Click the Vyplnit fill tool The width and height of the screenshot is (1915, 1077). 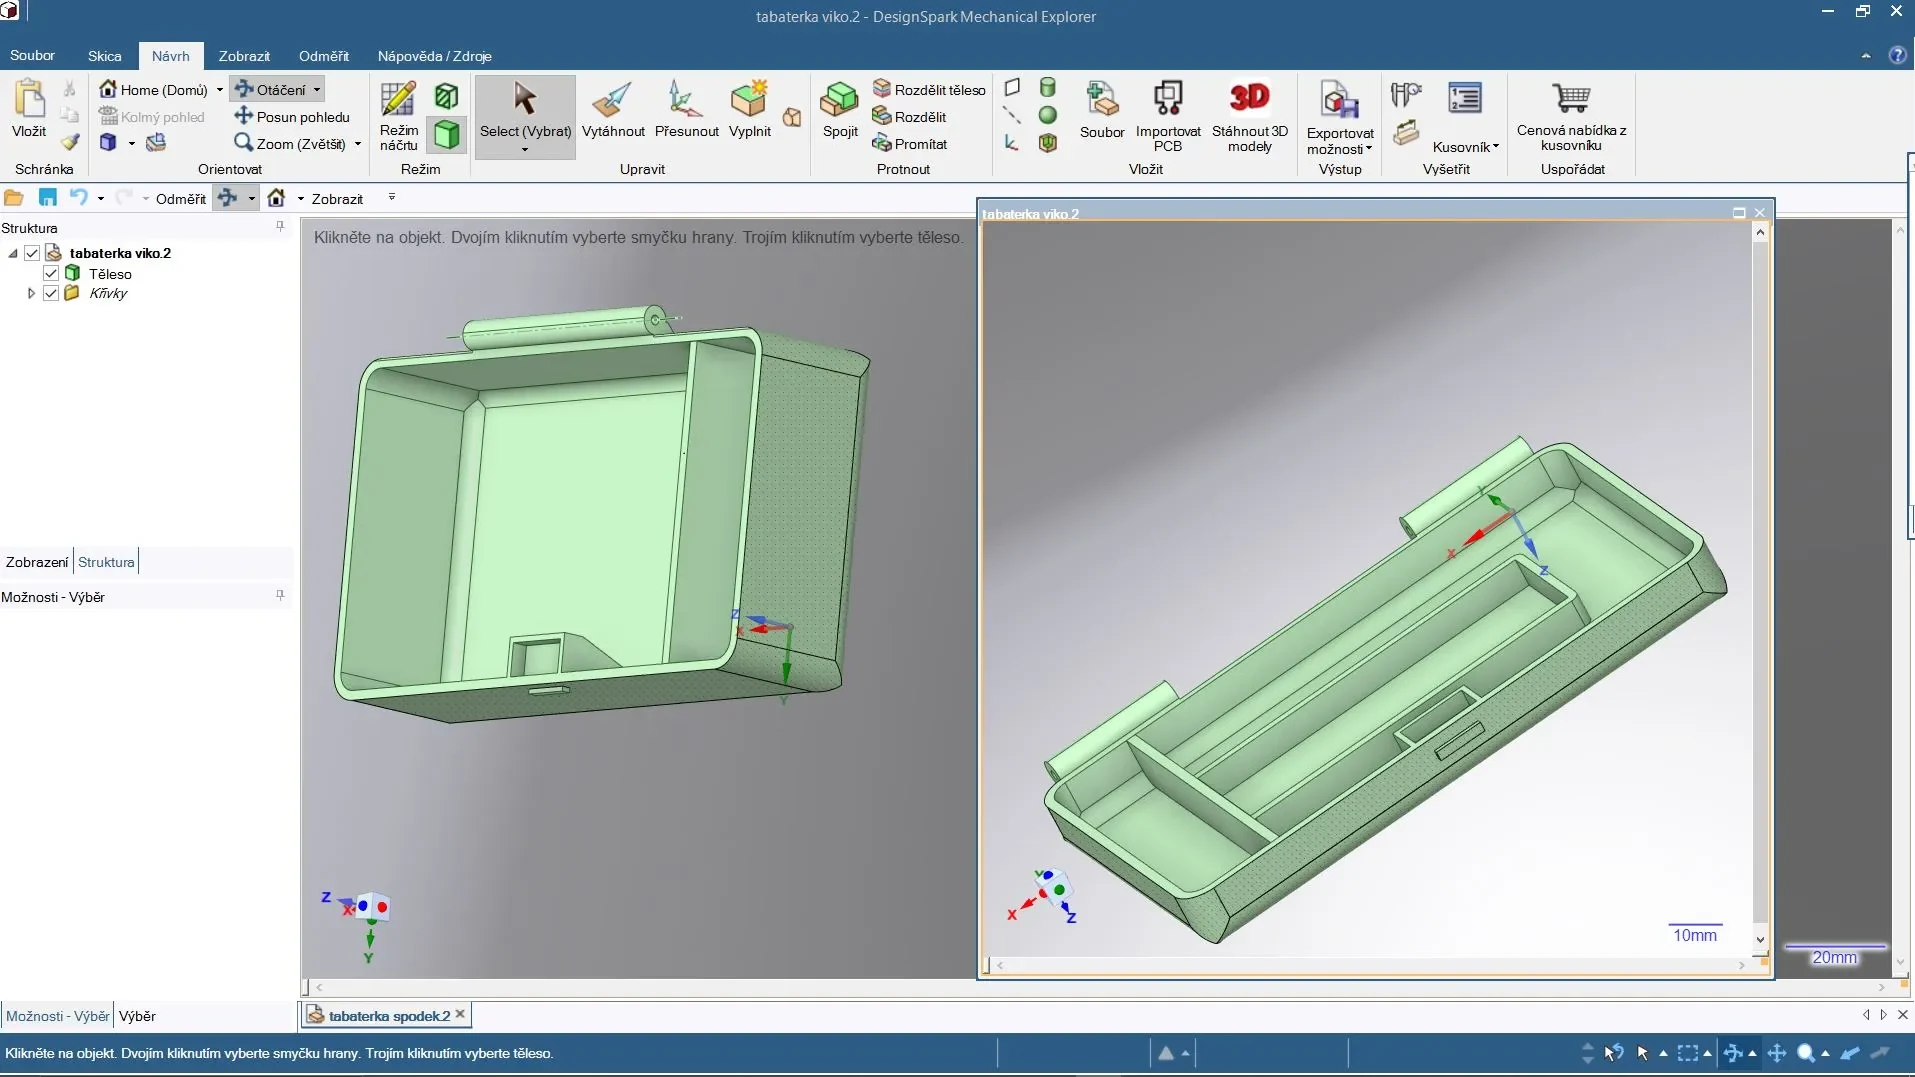pyautogui.click(x=750, y=110)
